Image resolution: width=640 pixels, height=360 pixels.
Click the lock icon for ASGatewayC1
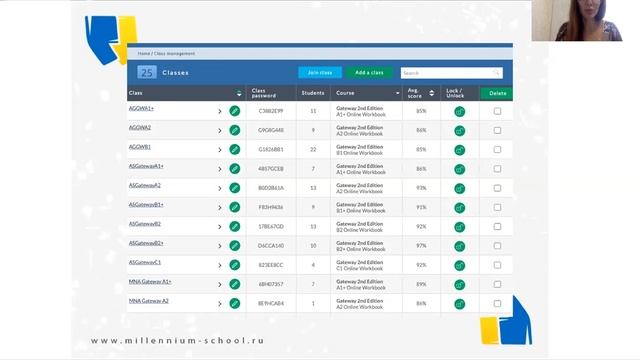click(x=460, y=265)
